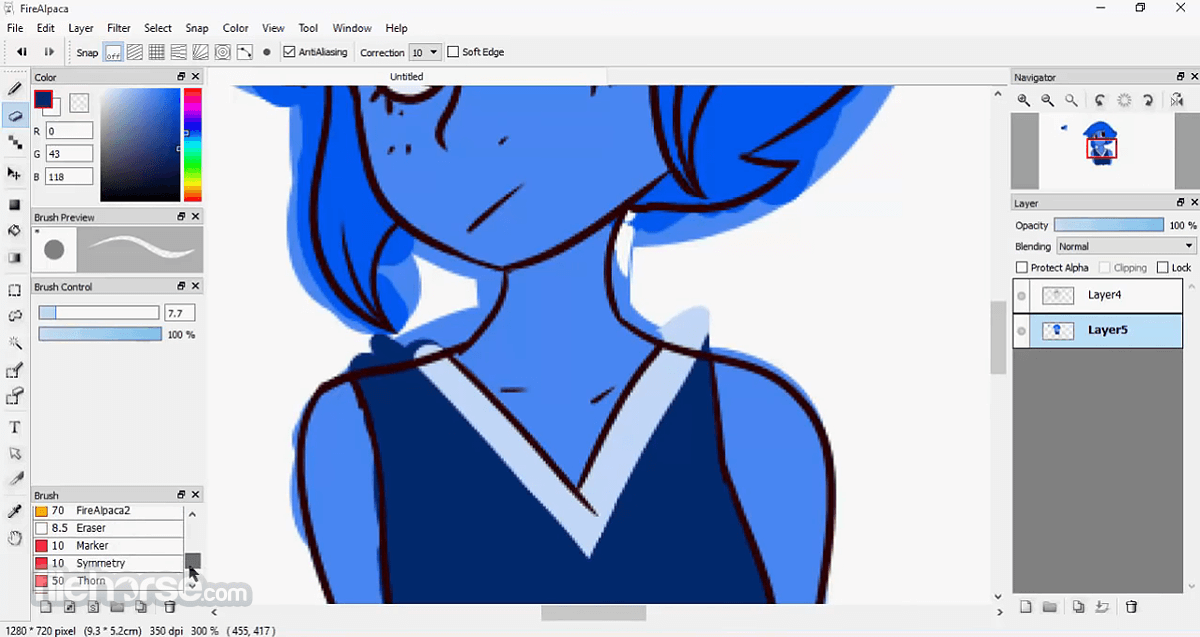This screenshot has height=637, width=1200.
Task: Click the foreground color swatch
Action: (43, 98)
